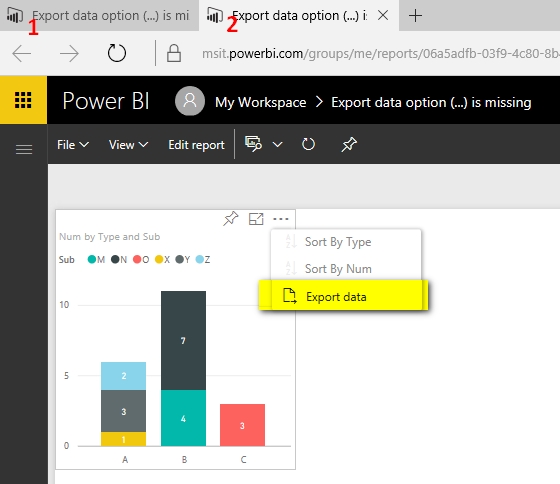560x484 pixels.
Task: Go forward in the browser
Action: (x=69, y=54)
